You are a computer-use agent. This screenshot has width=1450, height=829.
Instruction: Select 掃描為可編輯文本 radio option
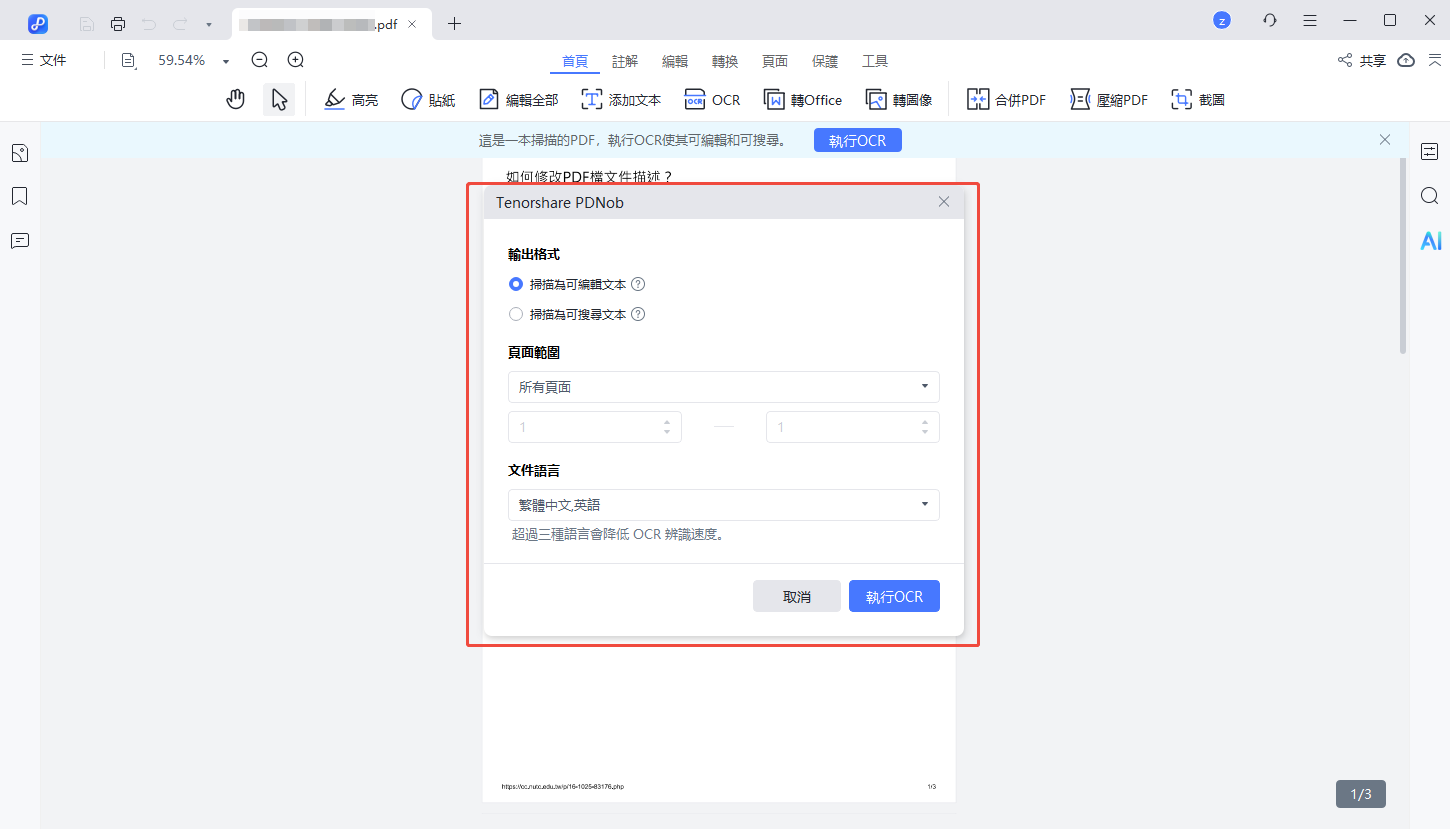516,284
